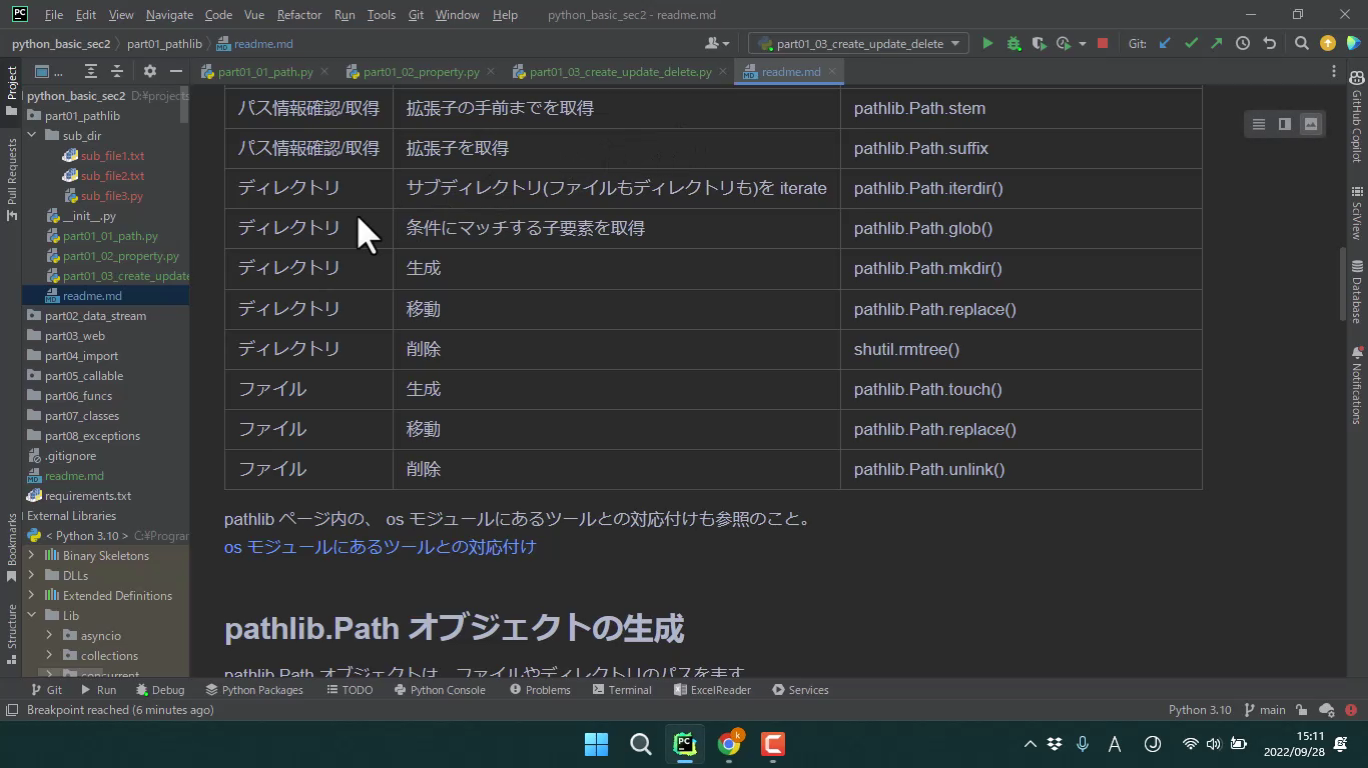Start debugging with the bug icon

pyautogui.click(x=1013, y=44)
